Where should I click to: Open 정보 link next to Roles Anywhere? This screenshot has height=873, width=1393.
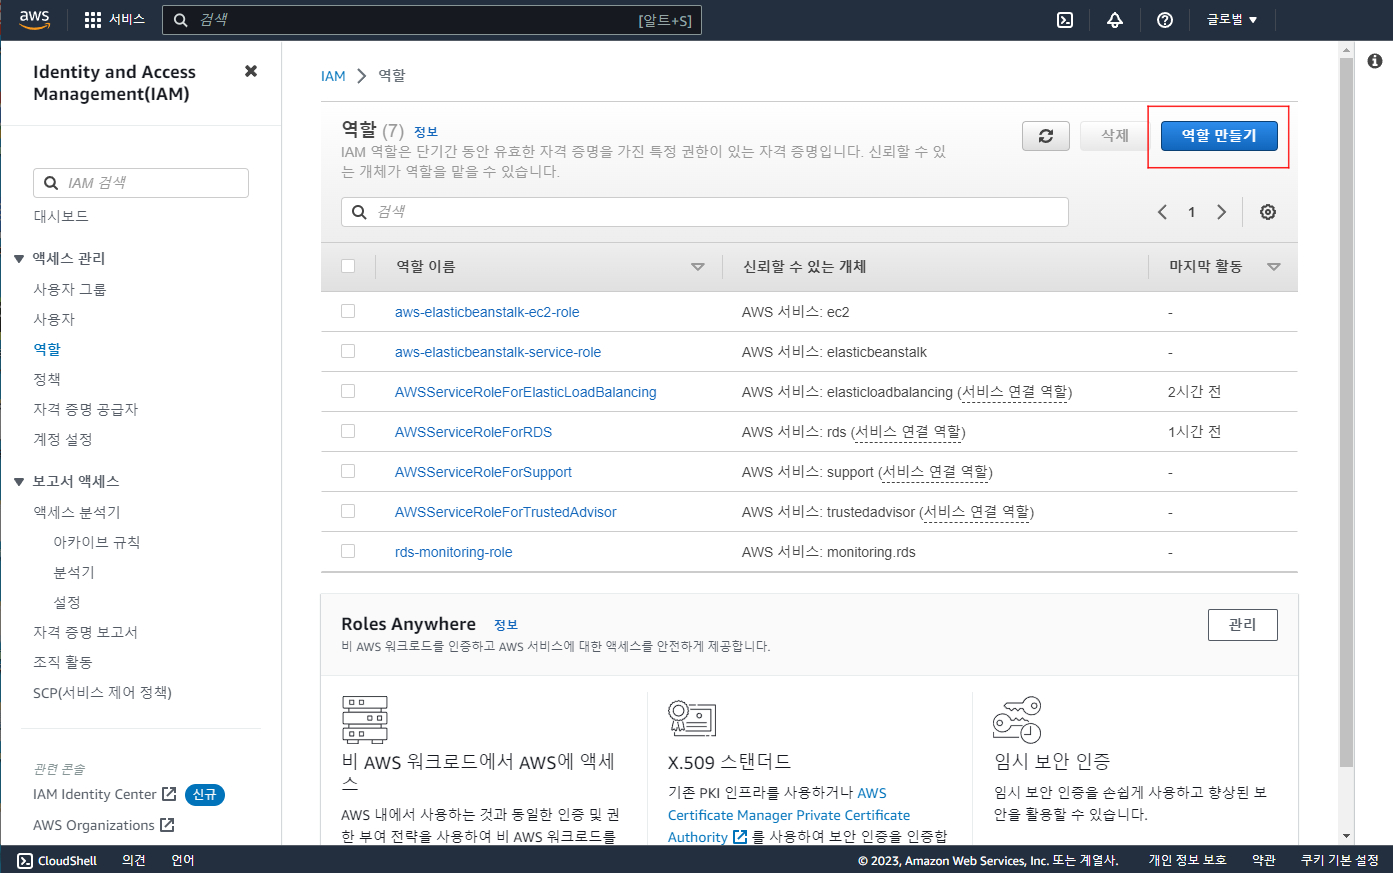coord(506,625)
